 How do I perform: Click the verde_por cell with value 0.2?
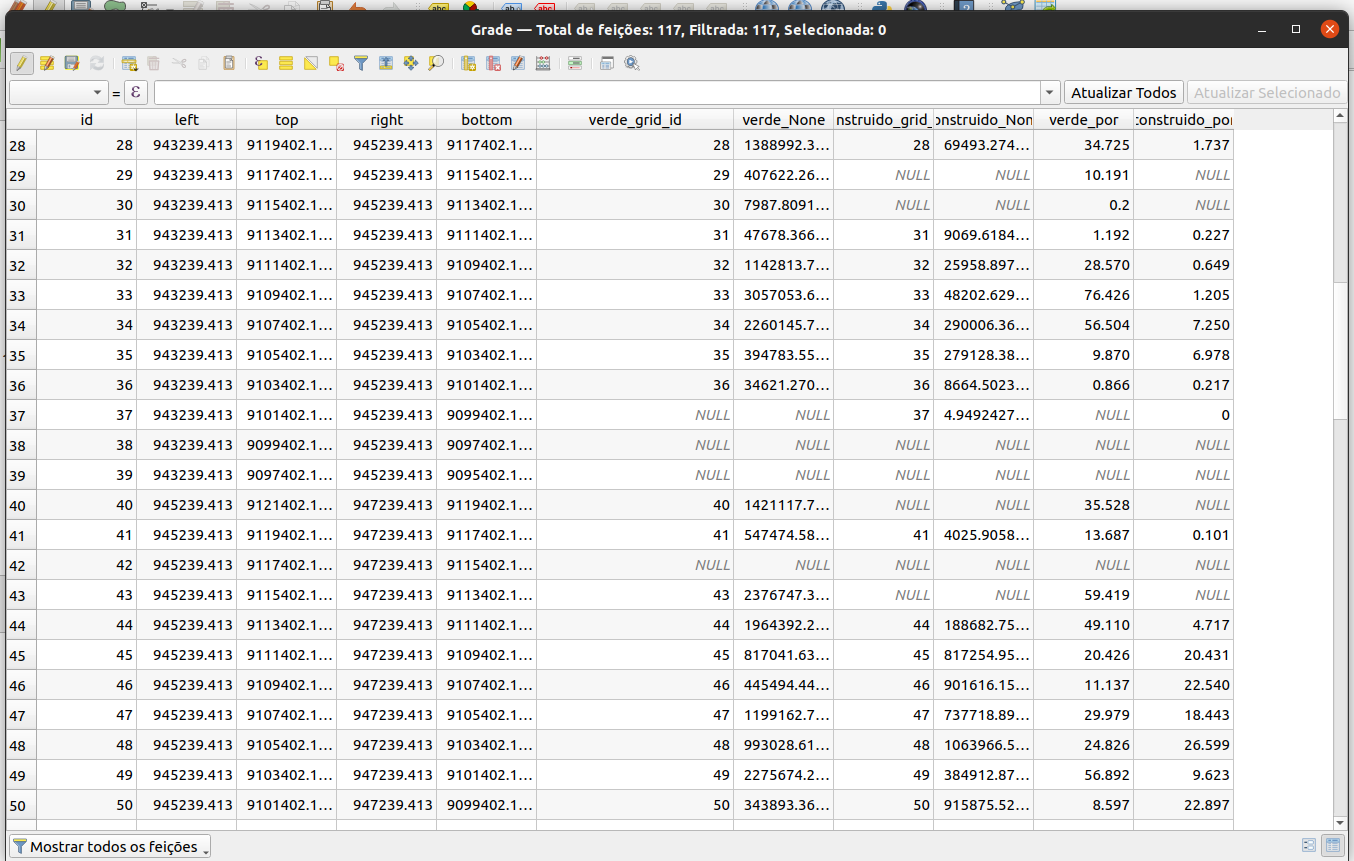click(x=1084, y=205)
